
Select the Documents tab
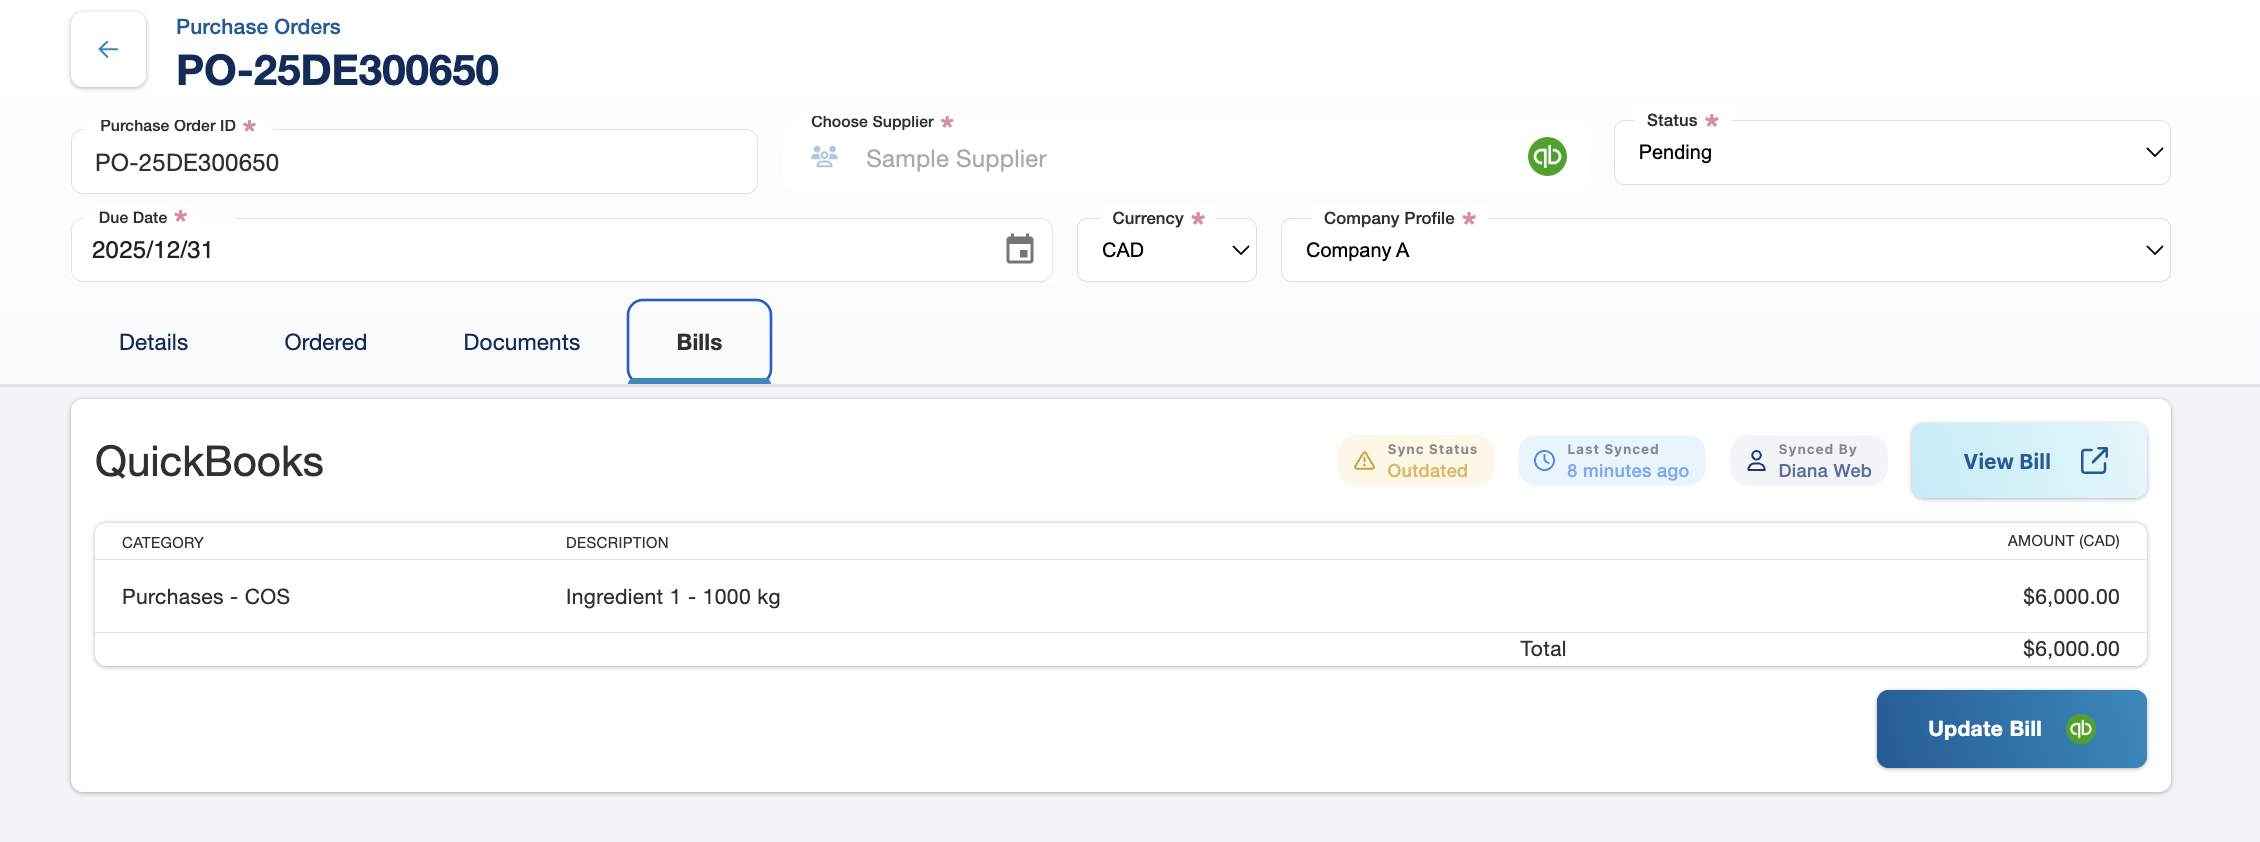pos(521,342)
